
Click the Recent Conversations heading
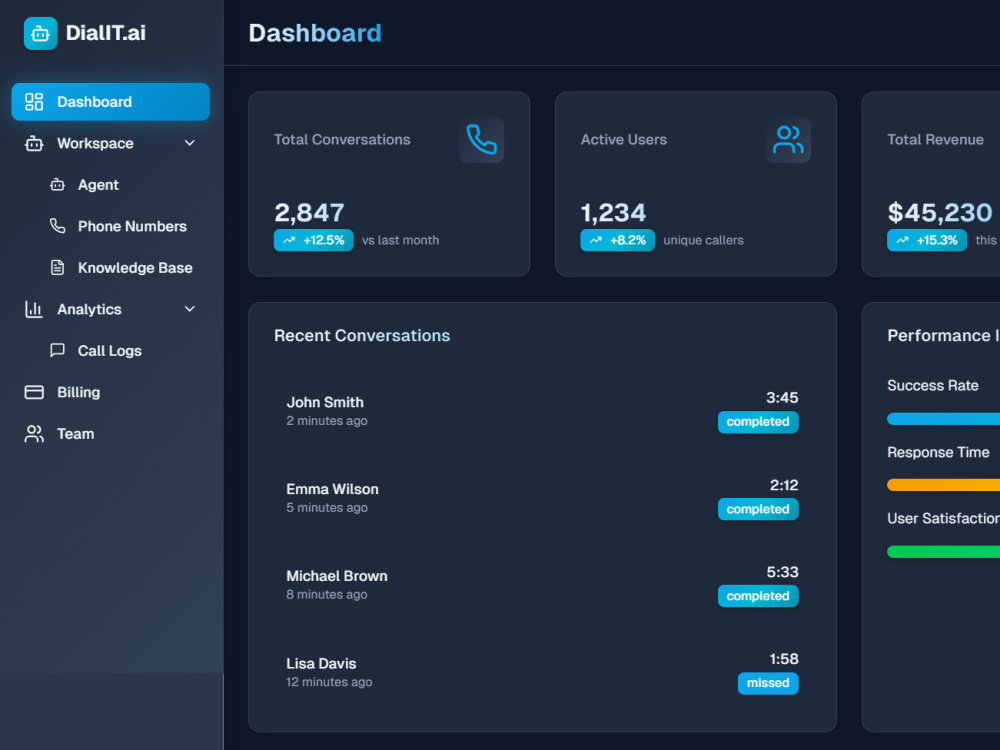pos(362,335)
